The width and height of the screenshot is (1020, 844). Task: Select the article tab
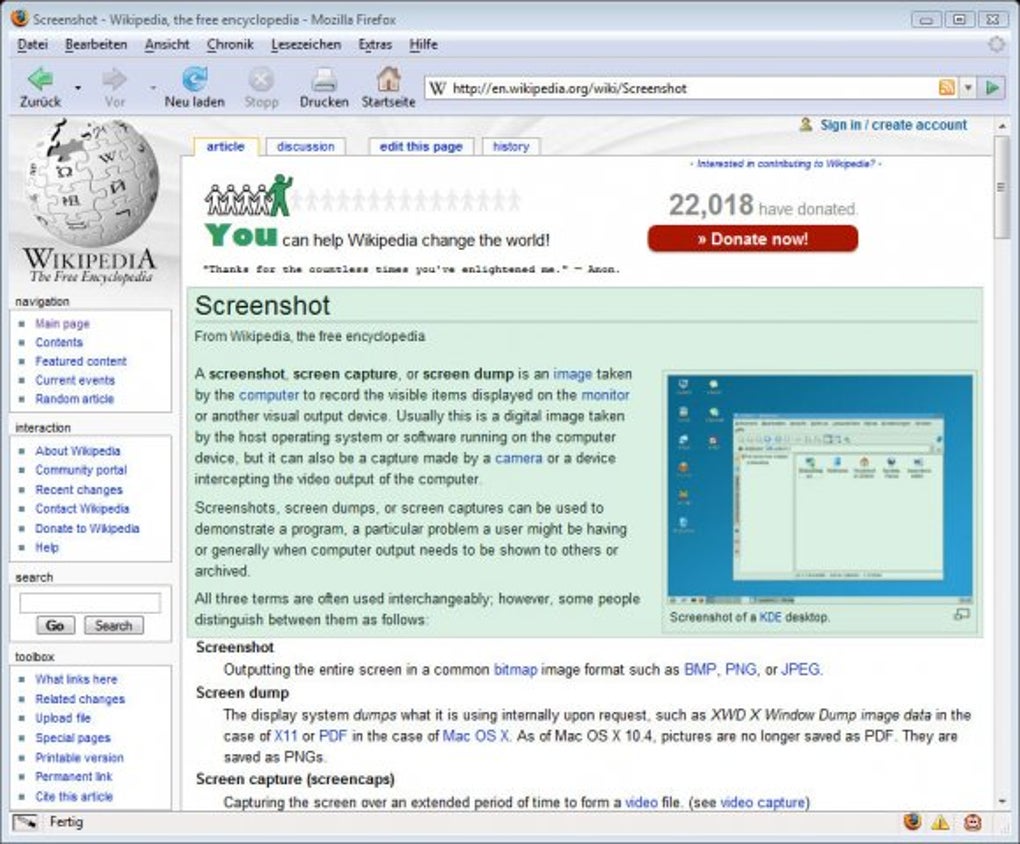[225, 146]
